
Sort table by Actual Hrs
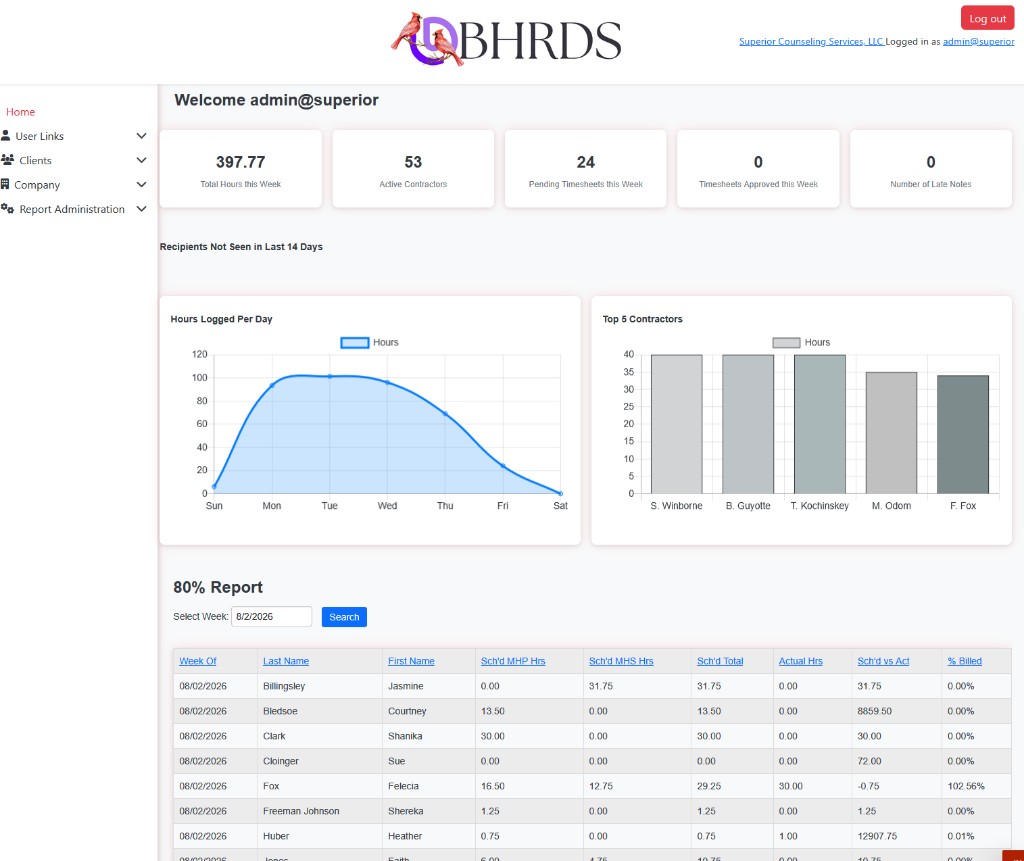[x=801, y=661]
